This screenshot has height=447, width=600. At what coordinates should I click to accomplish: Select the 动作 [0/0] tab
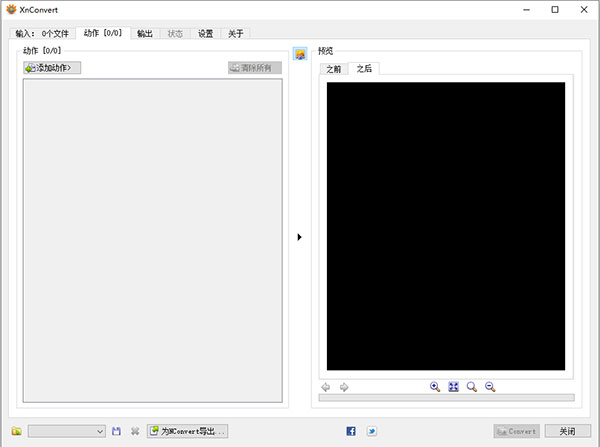coord(103,33)
